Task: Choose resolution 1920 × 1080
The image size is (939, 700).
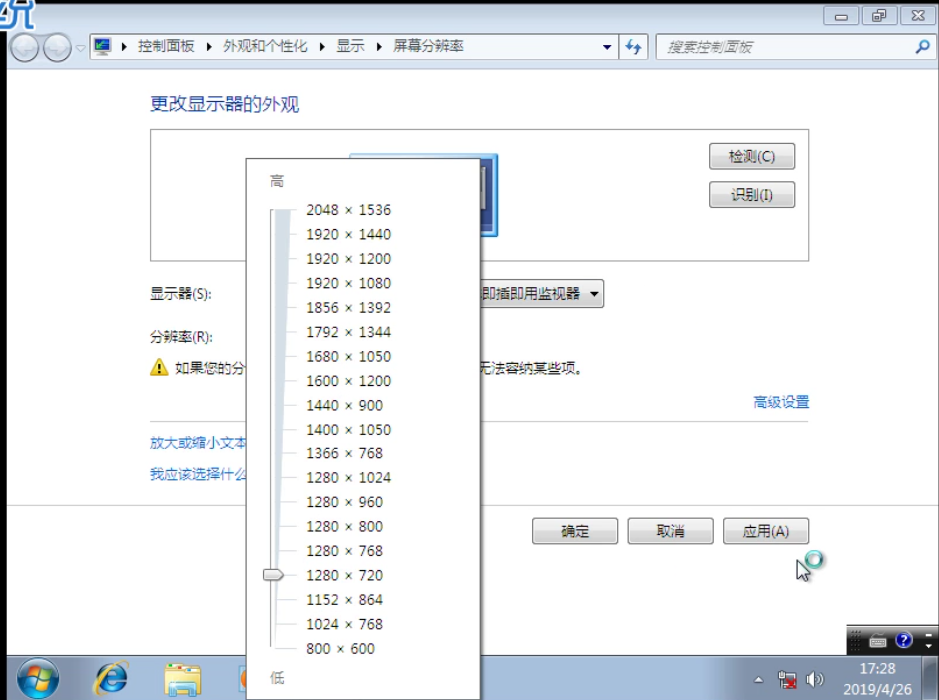Action: [348, 283]
